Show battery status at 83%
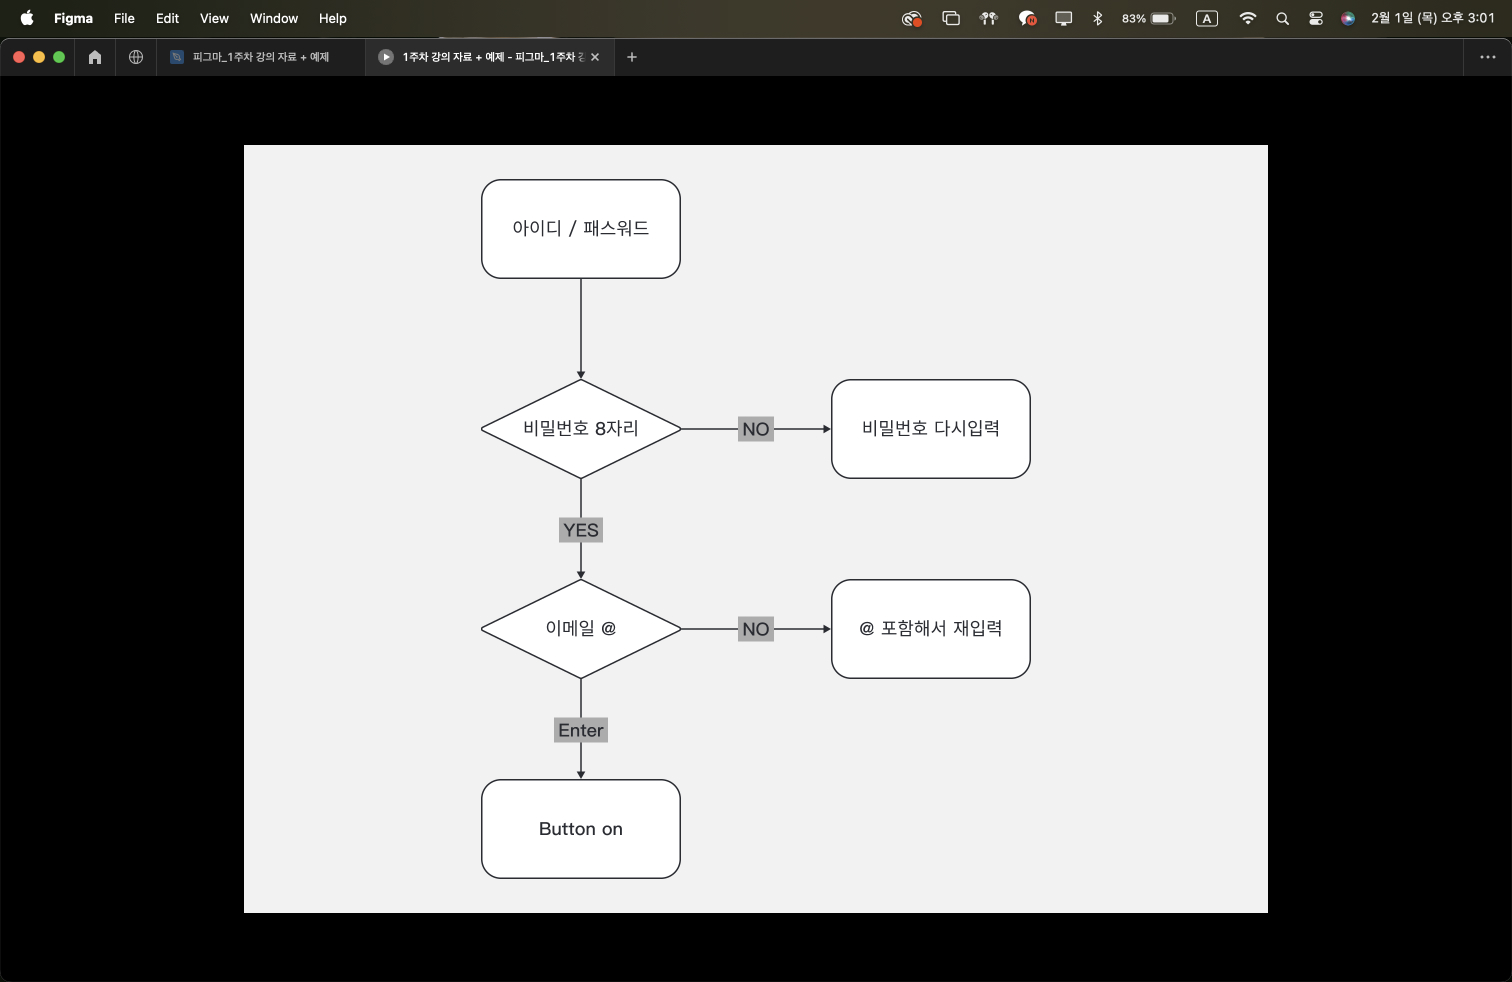 coord(1148,18)
